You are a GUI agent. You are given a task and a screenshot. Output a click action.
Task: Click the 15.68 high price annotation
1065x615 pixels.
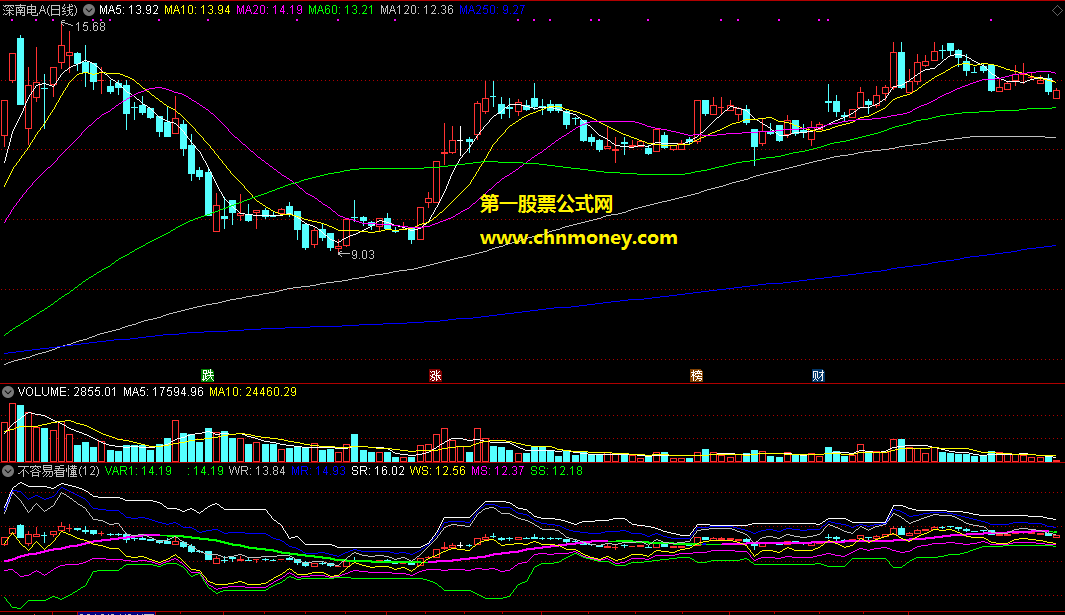click(x=90, y=27)
